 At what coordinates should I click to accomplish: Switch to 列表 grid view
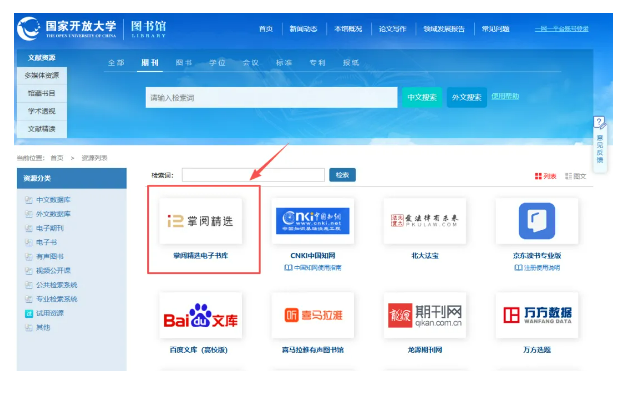545,176
